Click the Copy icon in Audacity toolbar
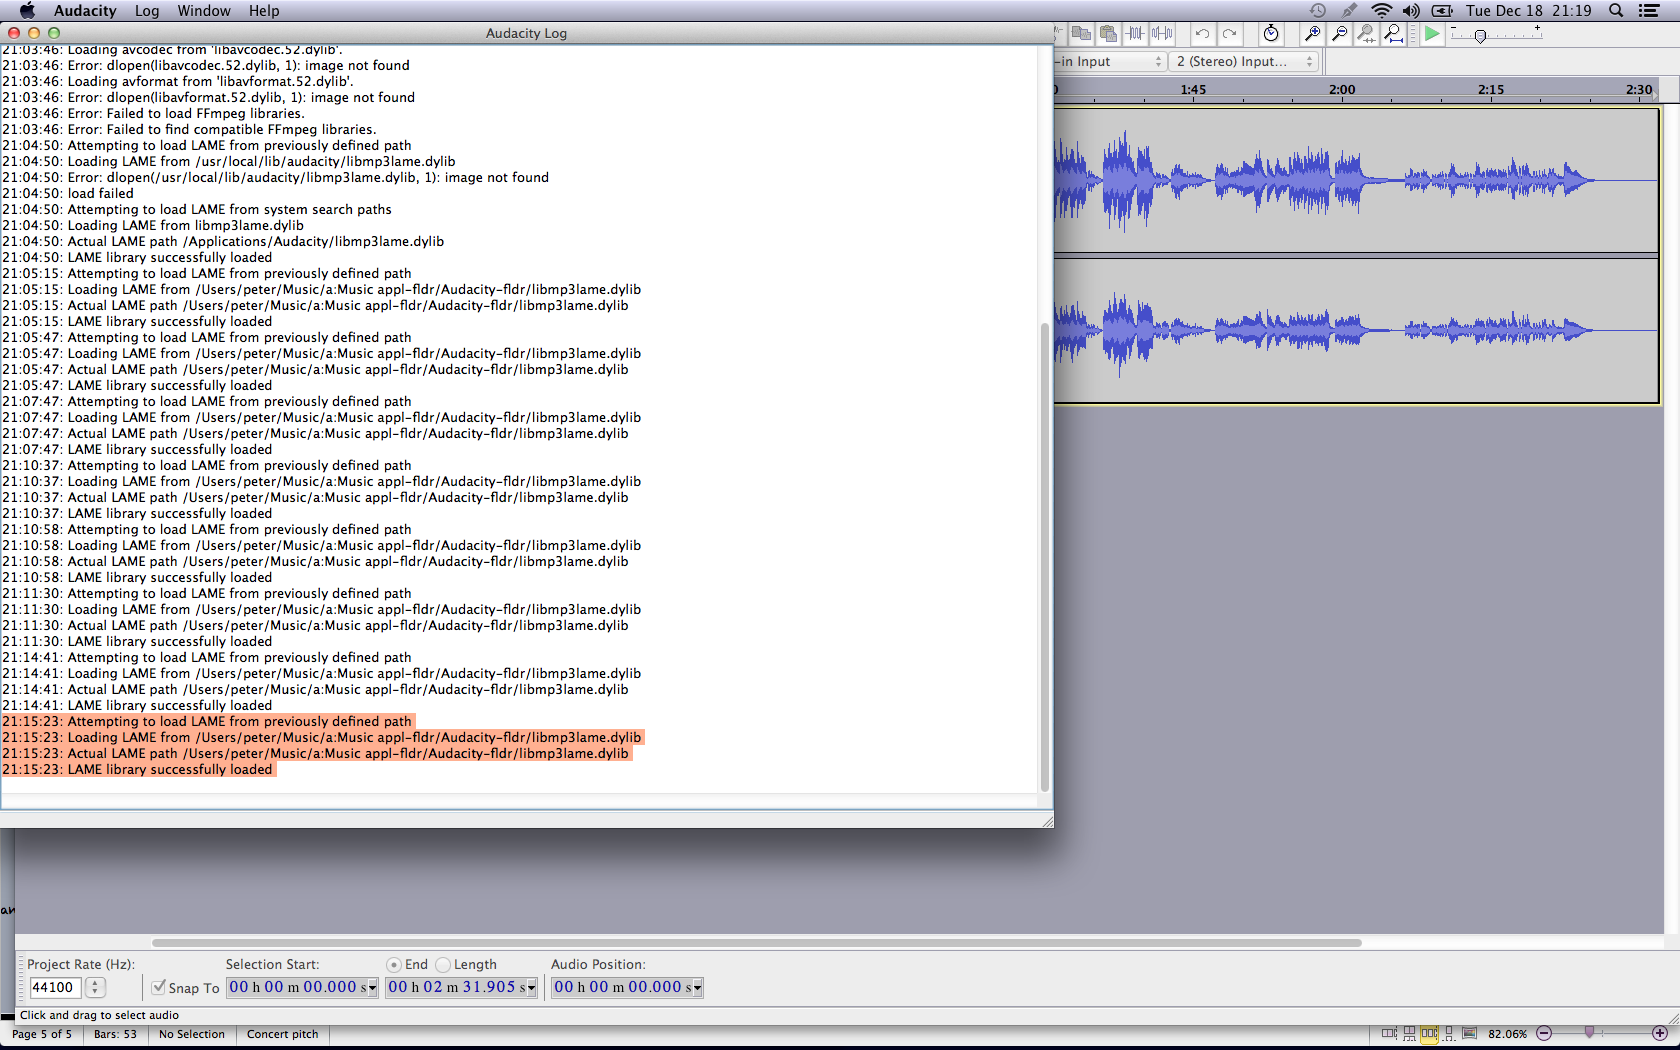The image size is (1680, 1050). tap(1081, 34)
